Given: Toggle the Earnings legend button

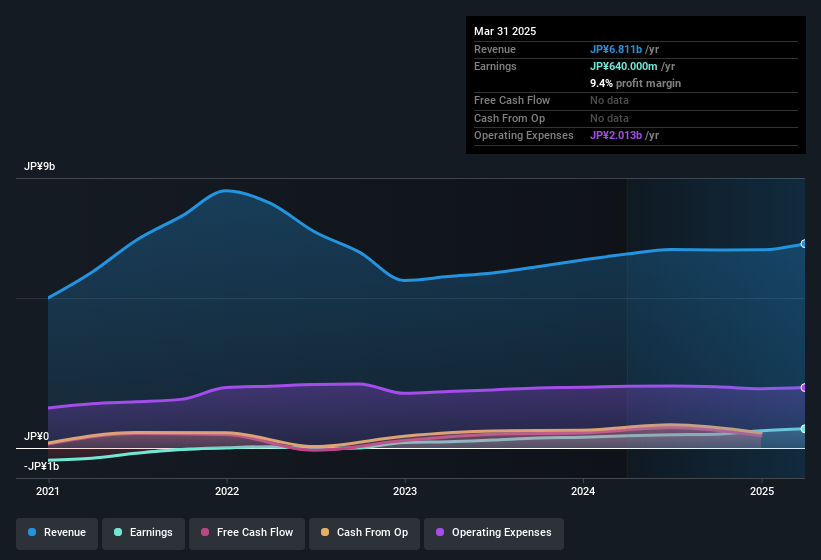Looking at the screenshot, I should coord(143,533).
